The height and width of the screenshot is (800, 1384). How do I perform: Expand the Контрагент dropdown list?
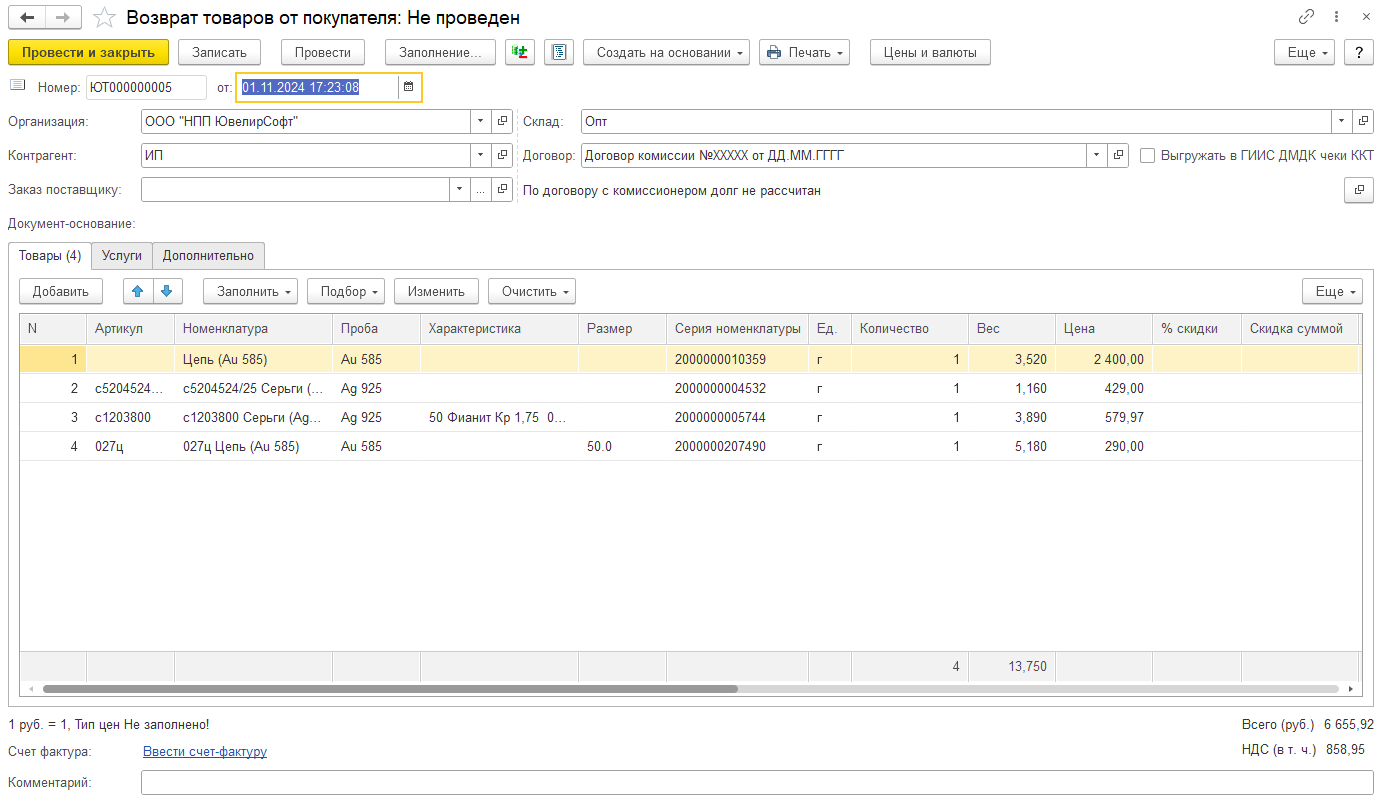(x=481, y=155)
